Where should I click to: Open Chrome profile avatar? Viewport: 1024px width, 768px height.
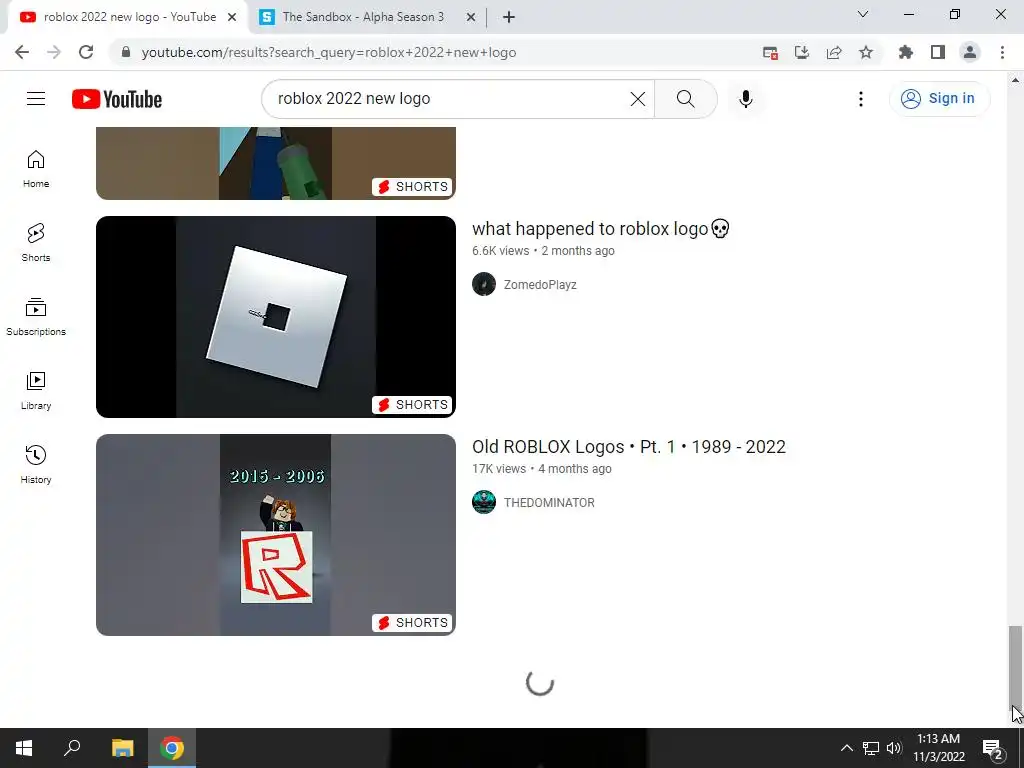pyautogui.click(x=970, y=52)
